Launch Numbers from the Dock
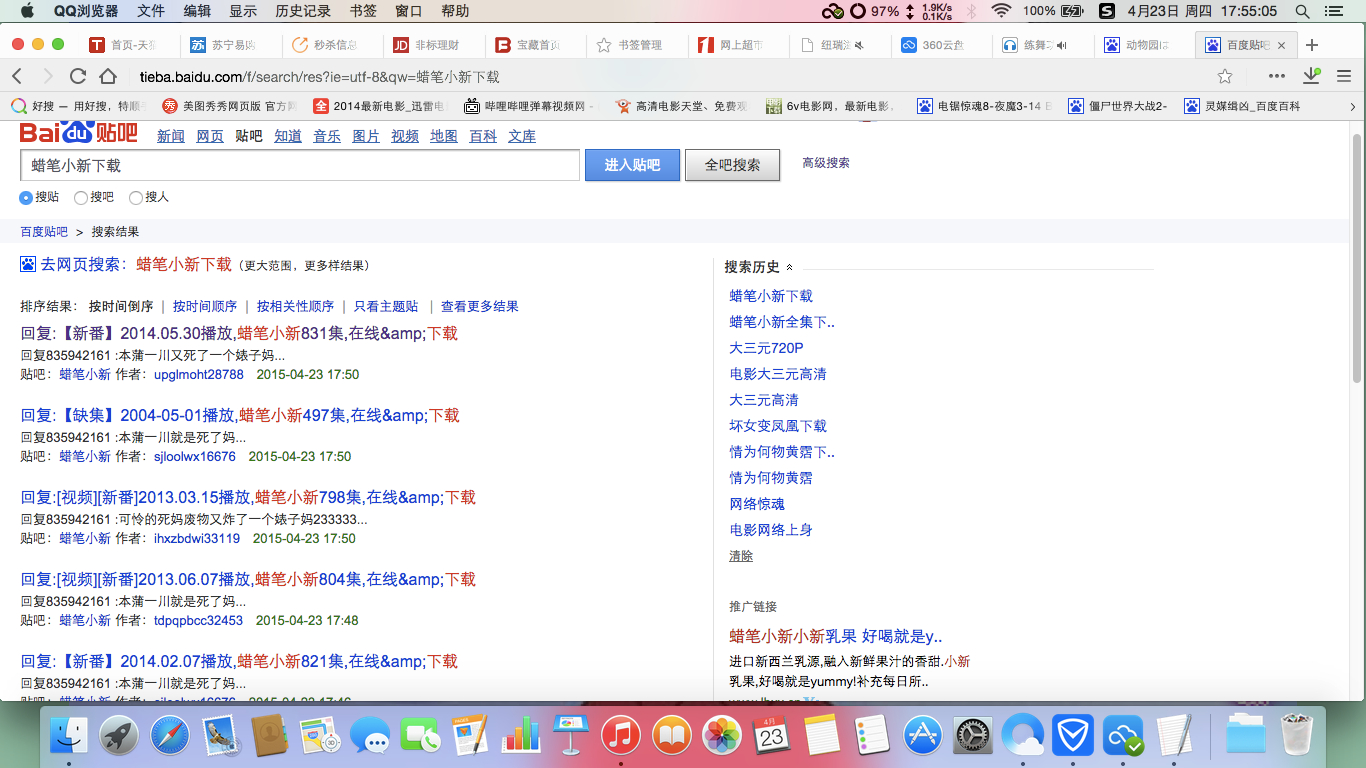 (x=520, y=737)
